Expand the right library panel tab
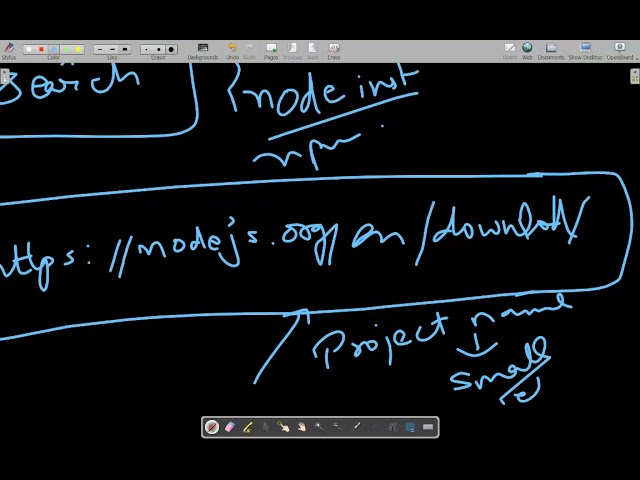Image resolution: width=640 pixels, height=480 pixels. pos(635,76)
